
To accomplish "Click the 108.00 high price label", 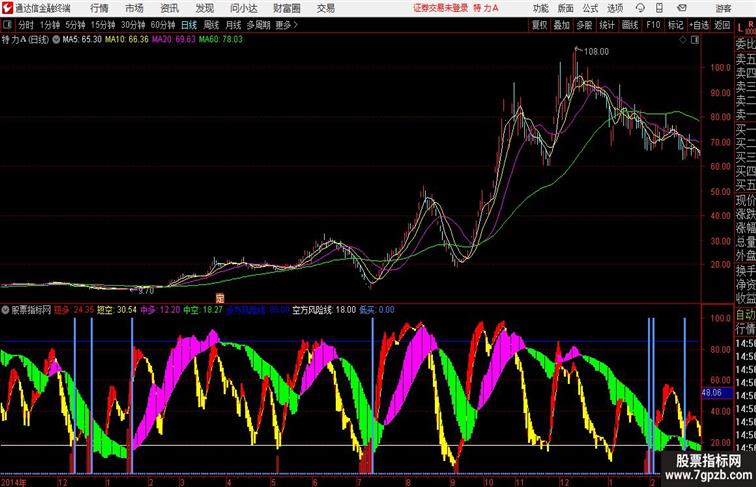I will point(596,52).
